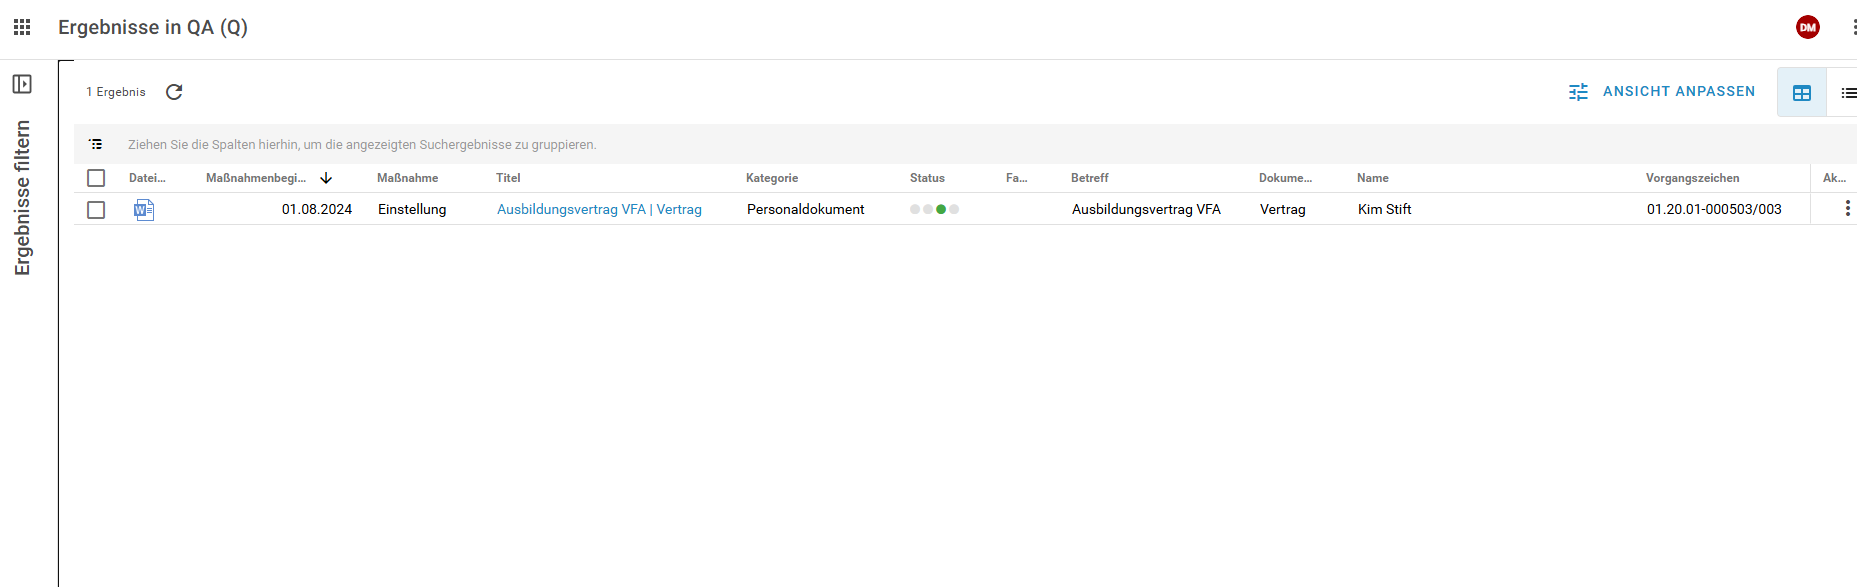Click the DM user avatar
Viewport: 1857px width, 587px height.
1807,27
